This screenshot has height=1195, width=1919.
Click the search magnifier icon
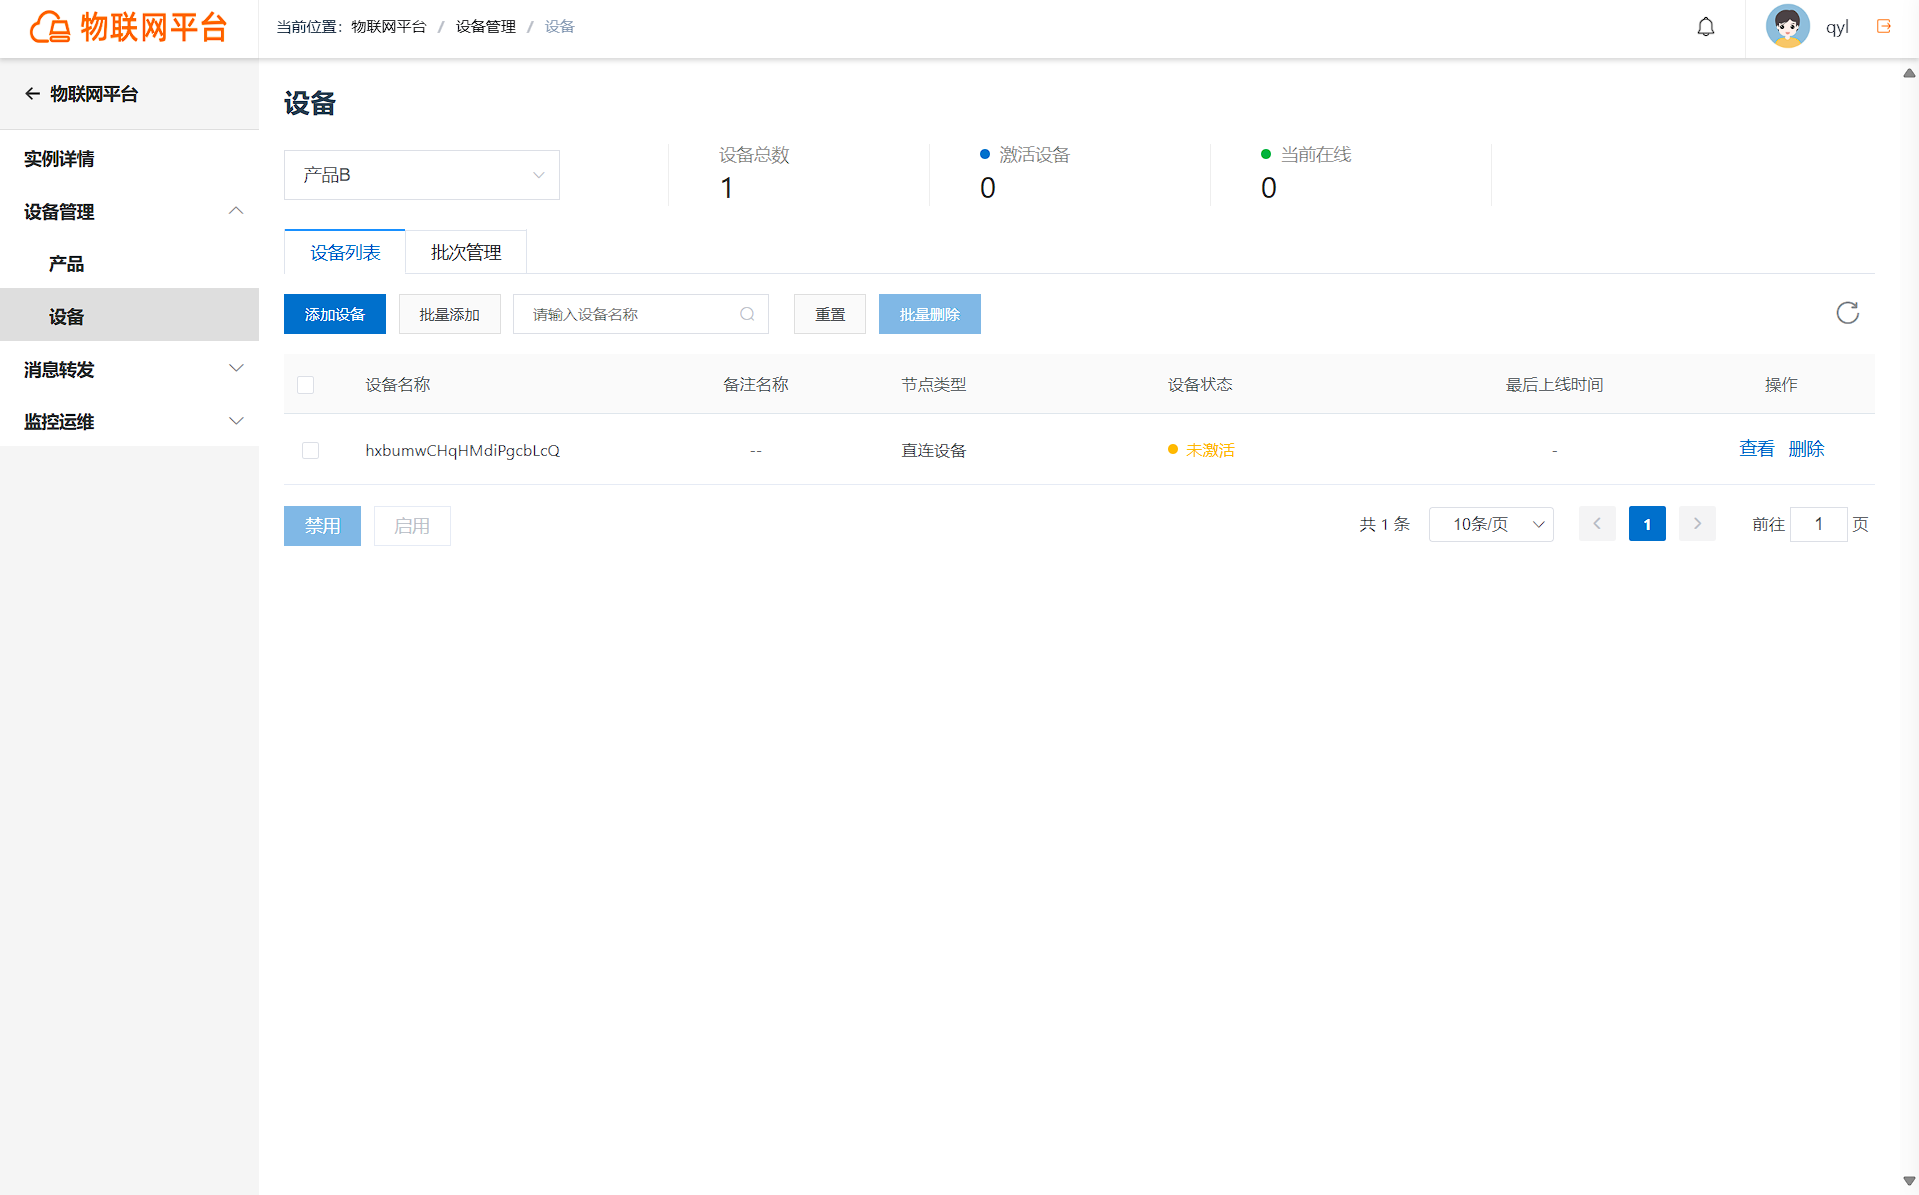pyautogui.click(x=747, y=314)
